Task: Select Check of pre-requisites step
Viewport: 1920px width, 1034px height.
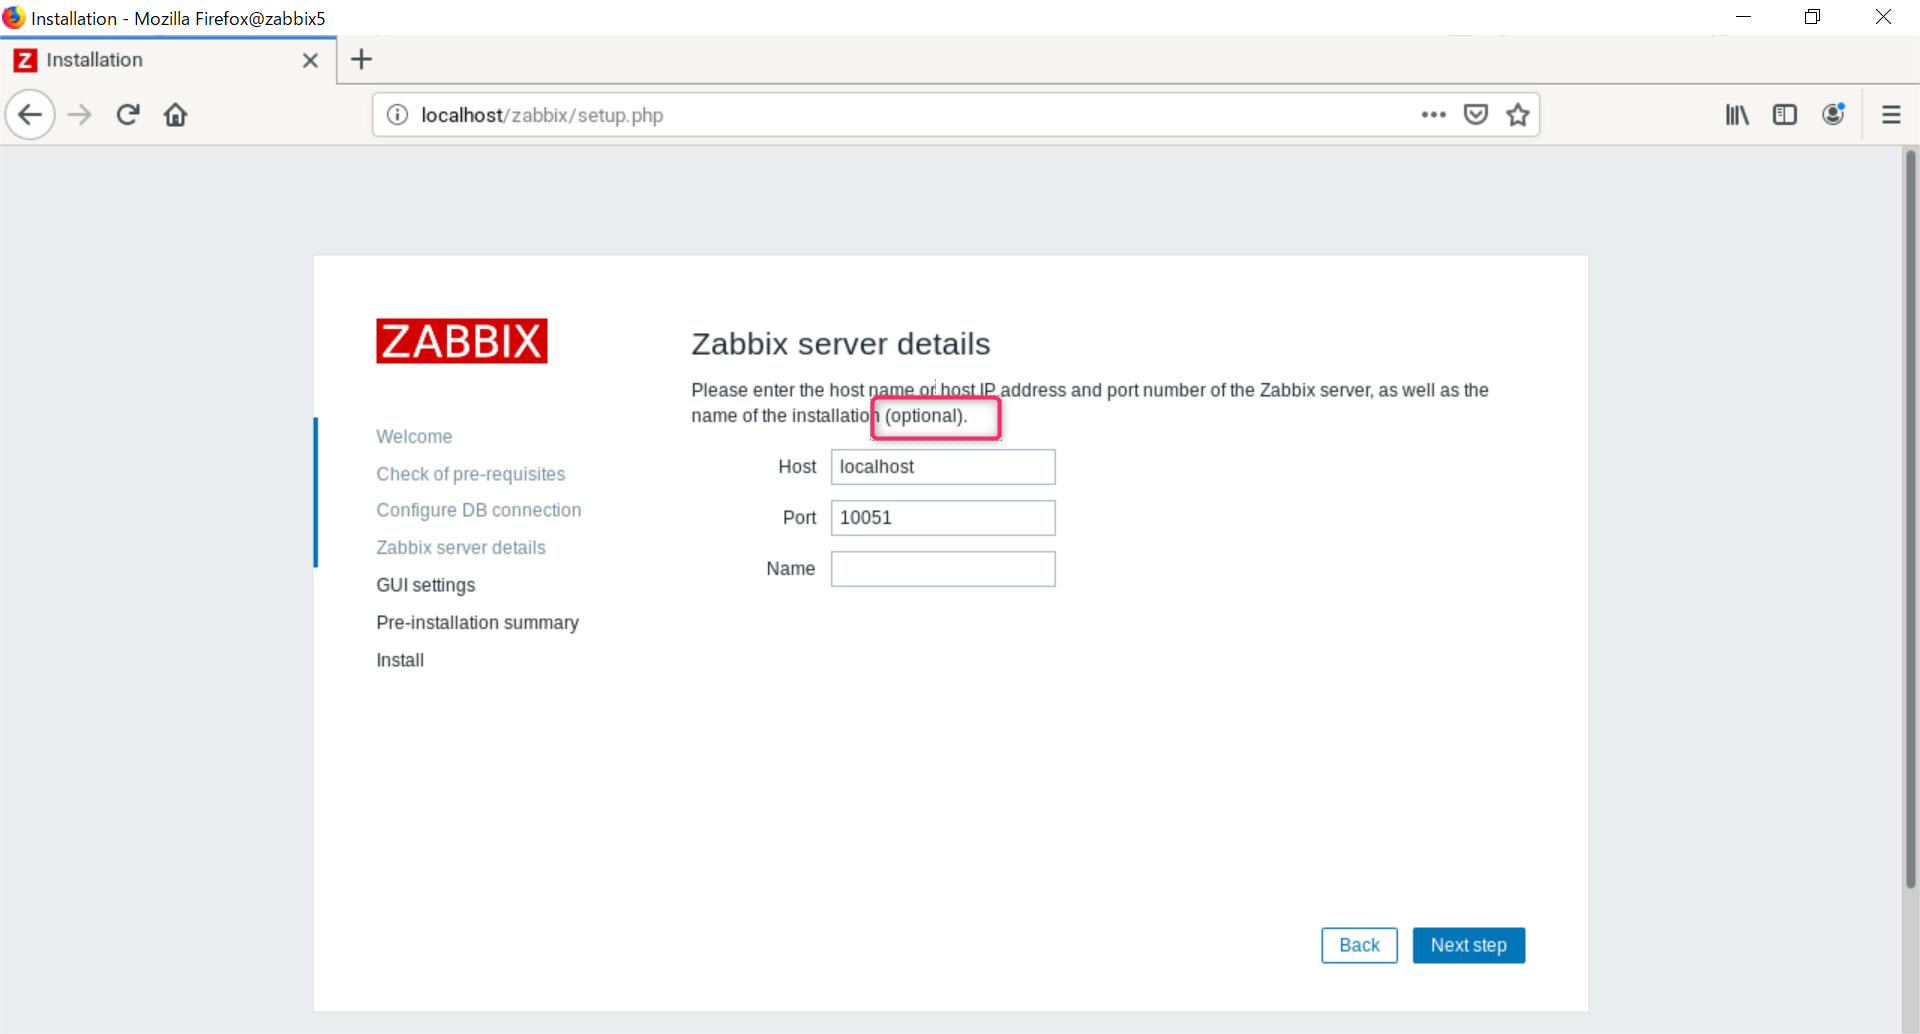Action: (470, 474)
